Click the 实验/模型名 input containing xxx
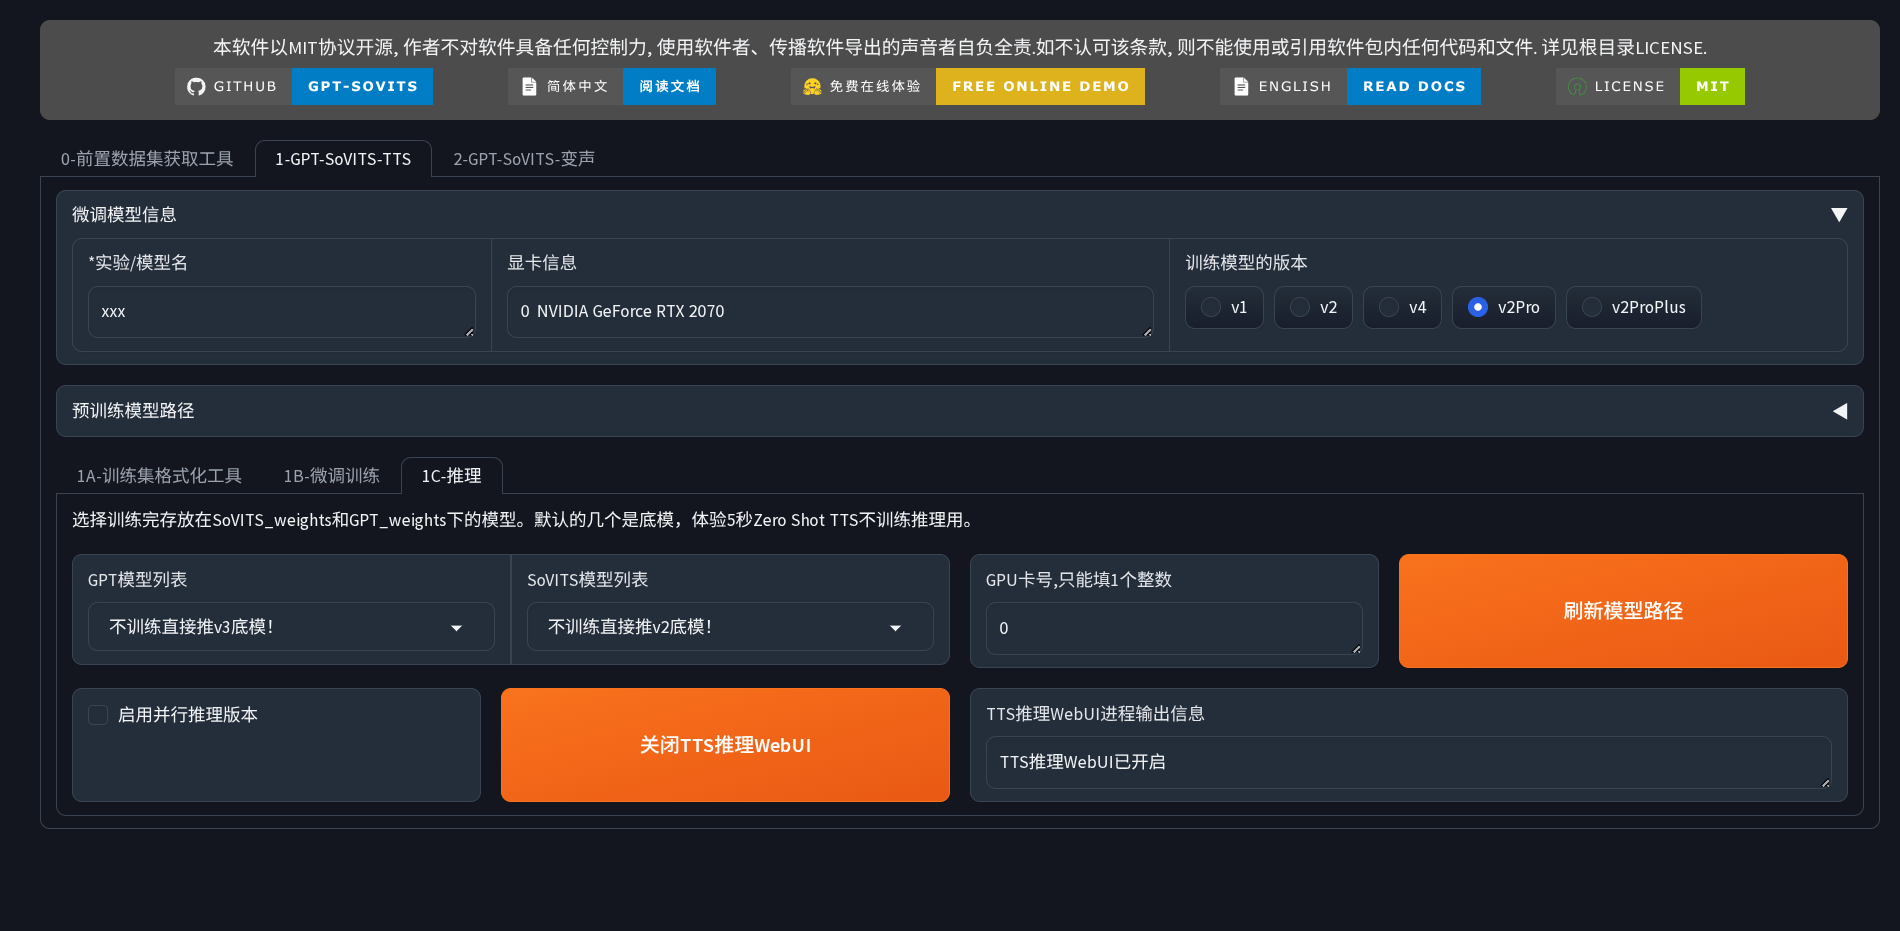This screenshot has width=1900, height=931. tap(282, 312)
